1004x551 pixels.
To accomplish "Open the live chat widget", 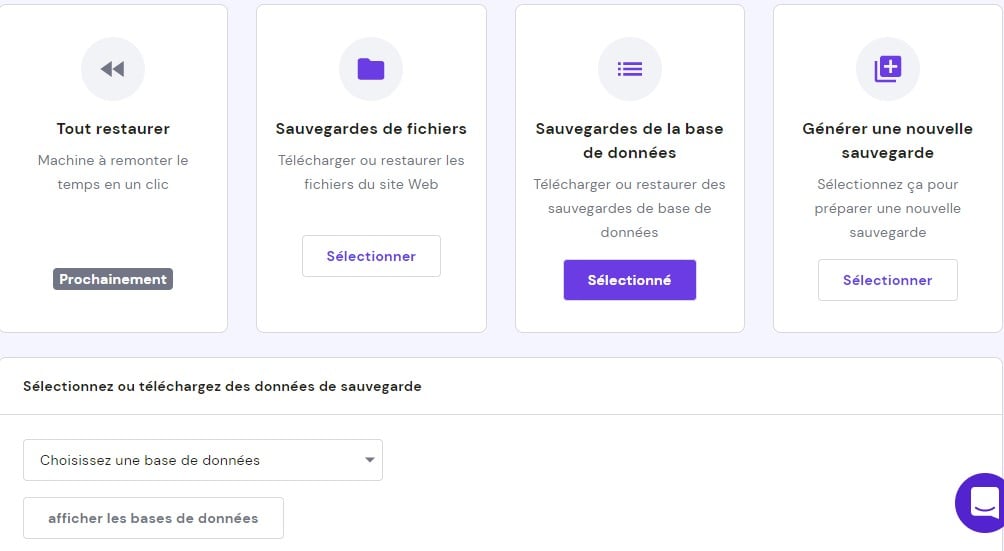I will click(x=983, y=502).
